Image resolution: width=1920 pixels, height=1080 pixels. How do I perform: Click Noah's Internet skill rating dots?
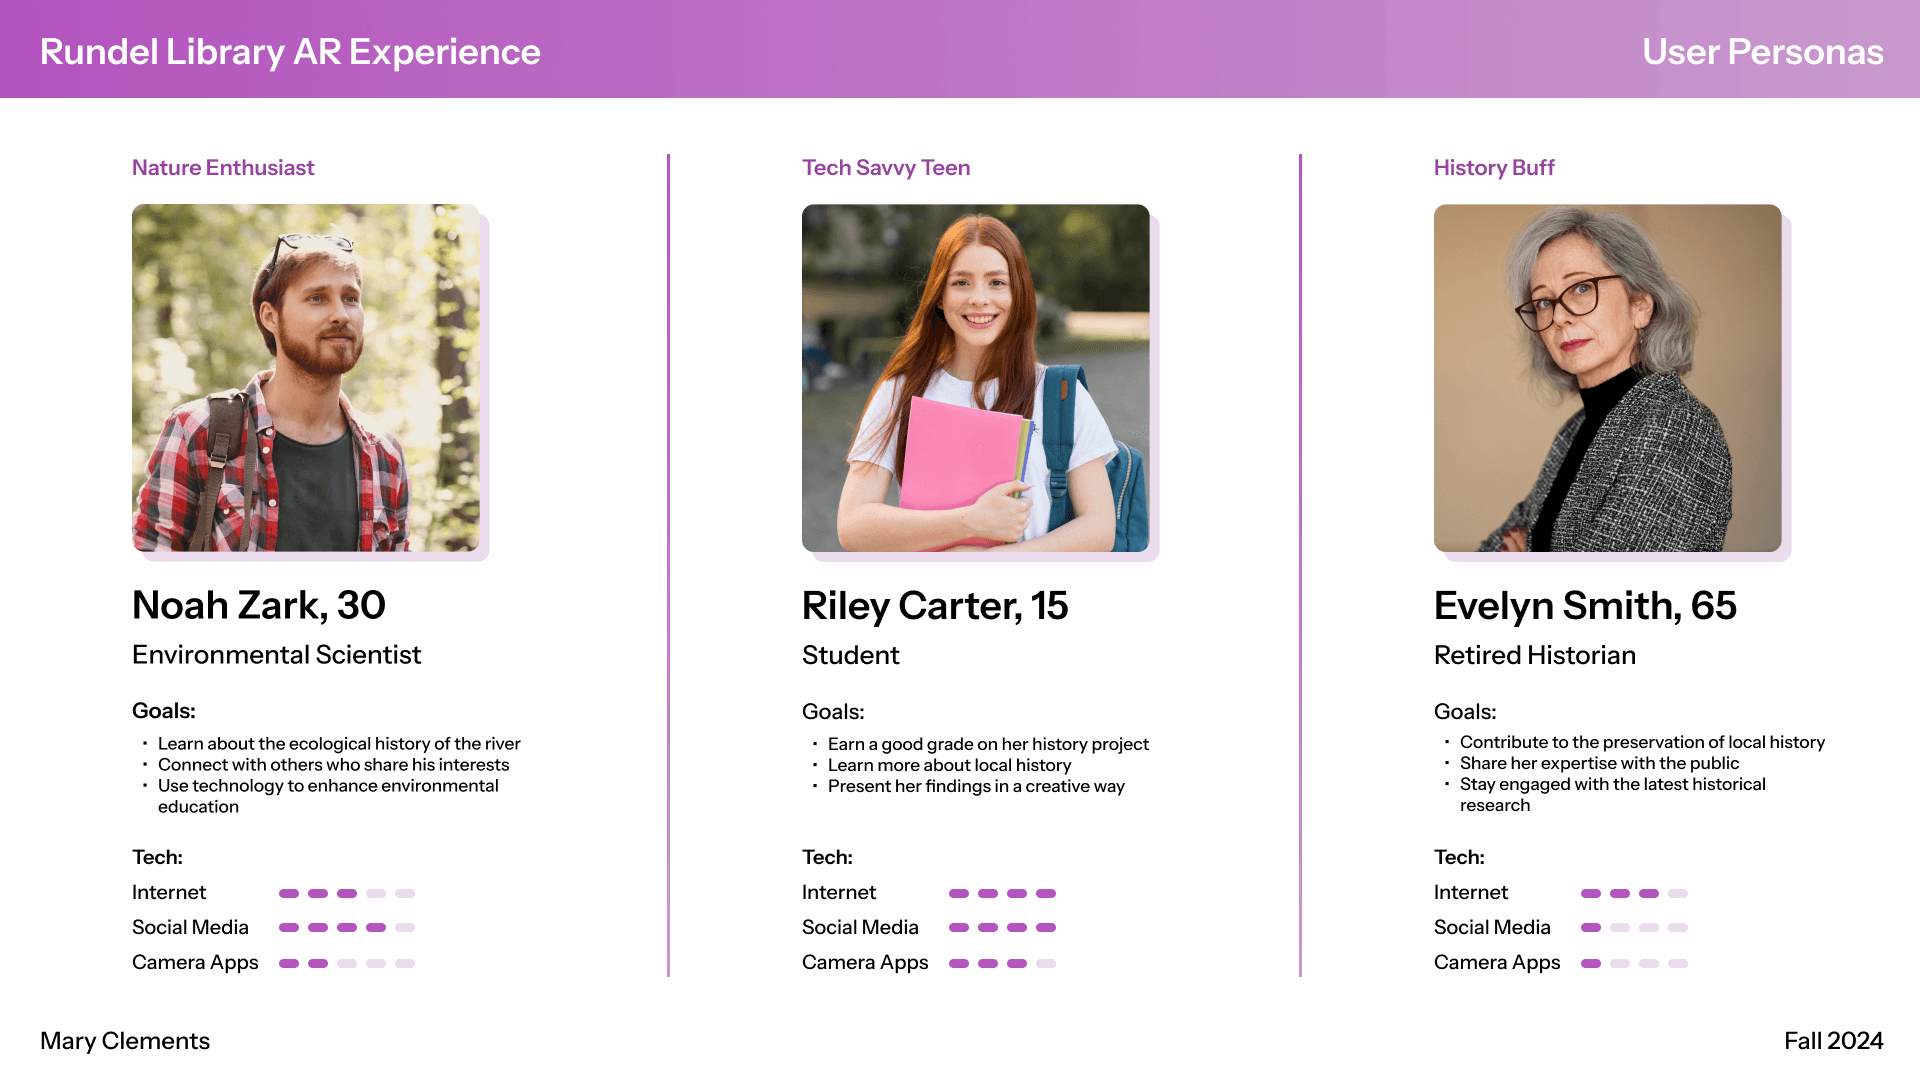pyautogui.click(x=347, y=893)
